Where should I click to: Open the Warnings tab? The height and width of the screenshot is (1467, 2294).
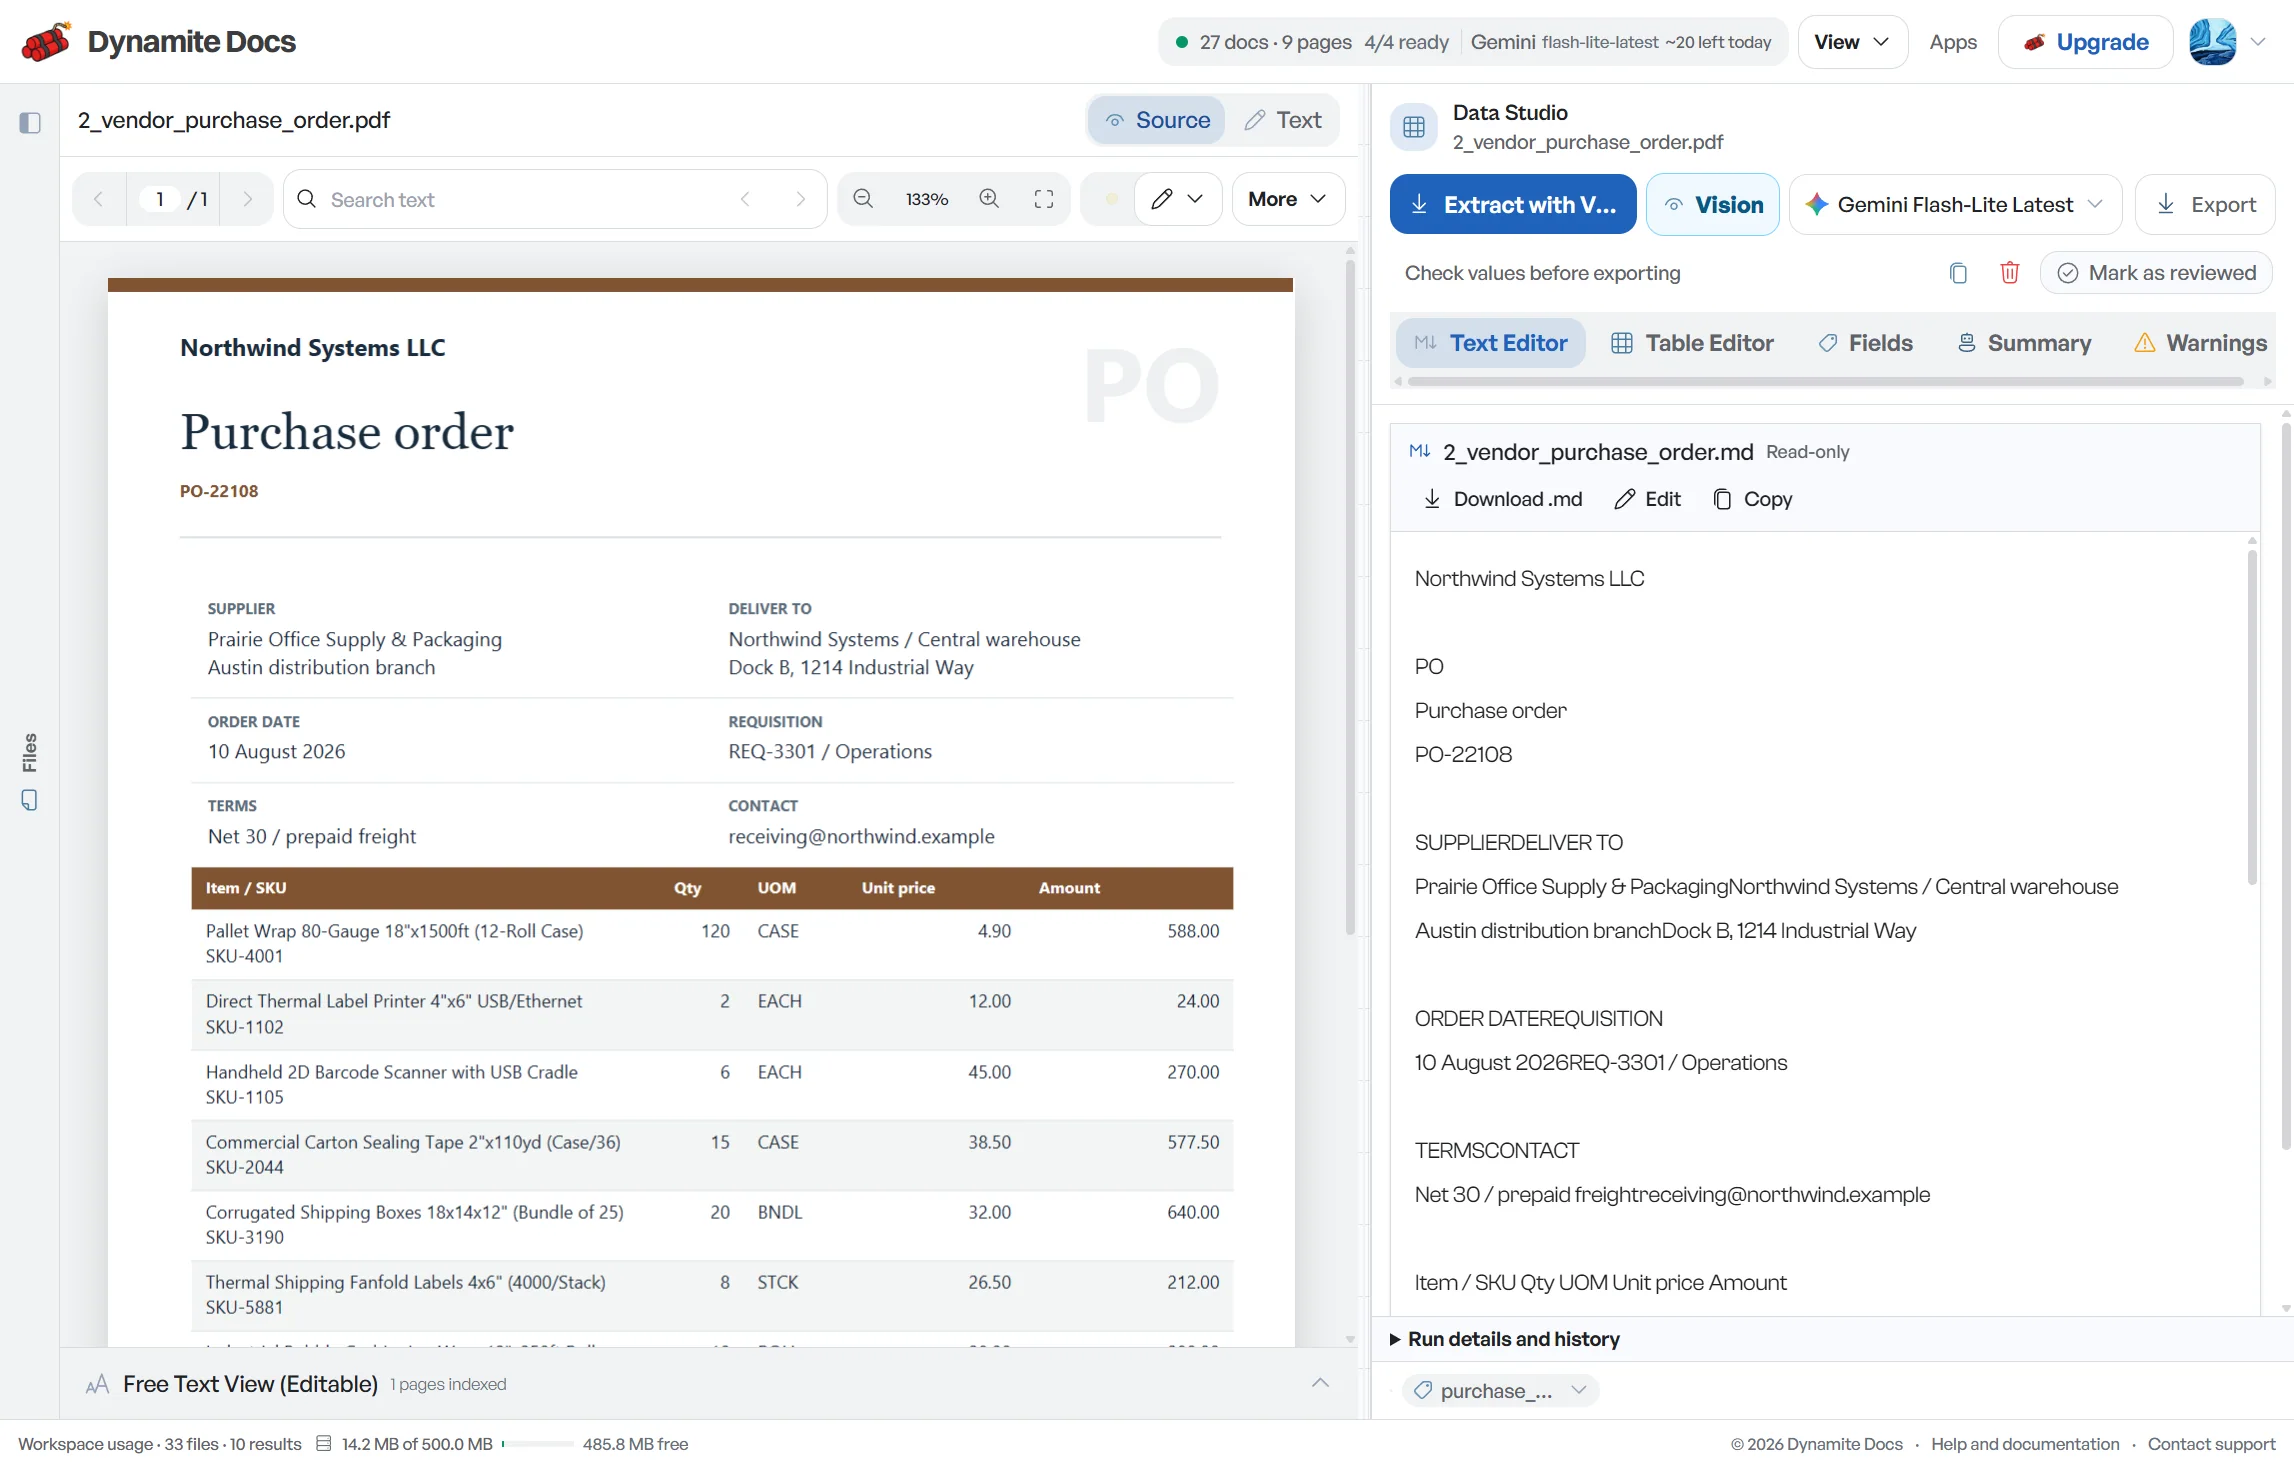tap(2200, 343)
